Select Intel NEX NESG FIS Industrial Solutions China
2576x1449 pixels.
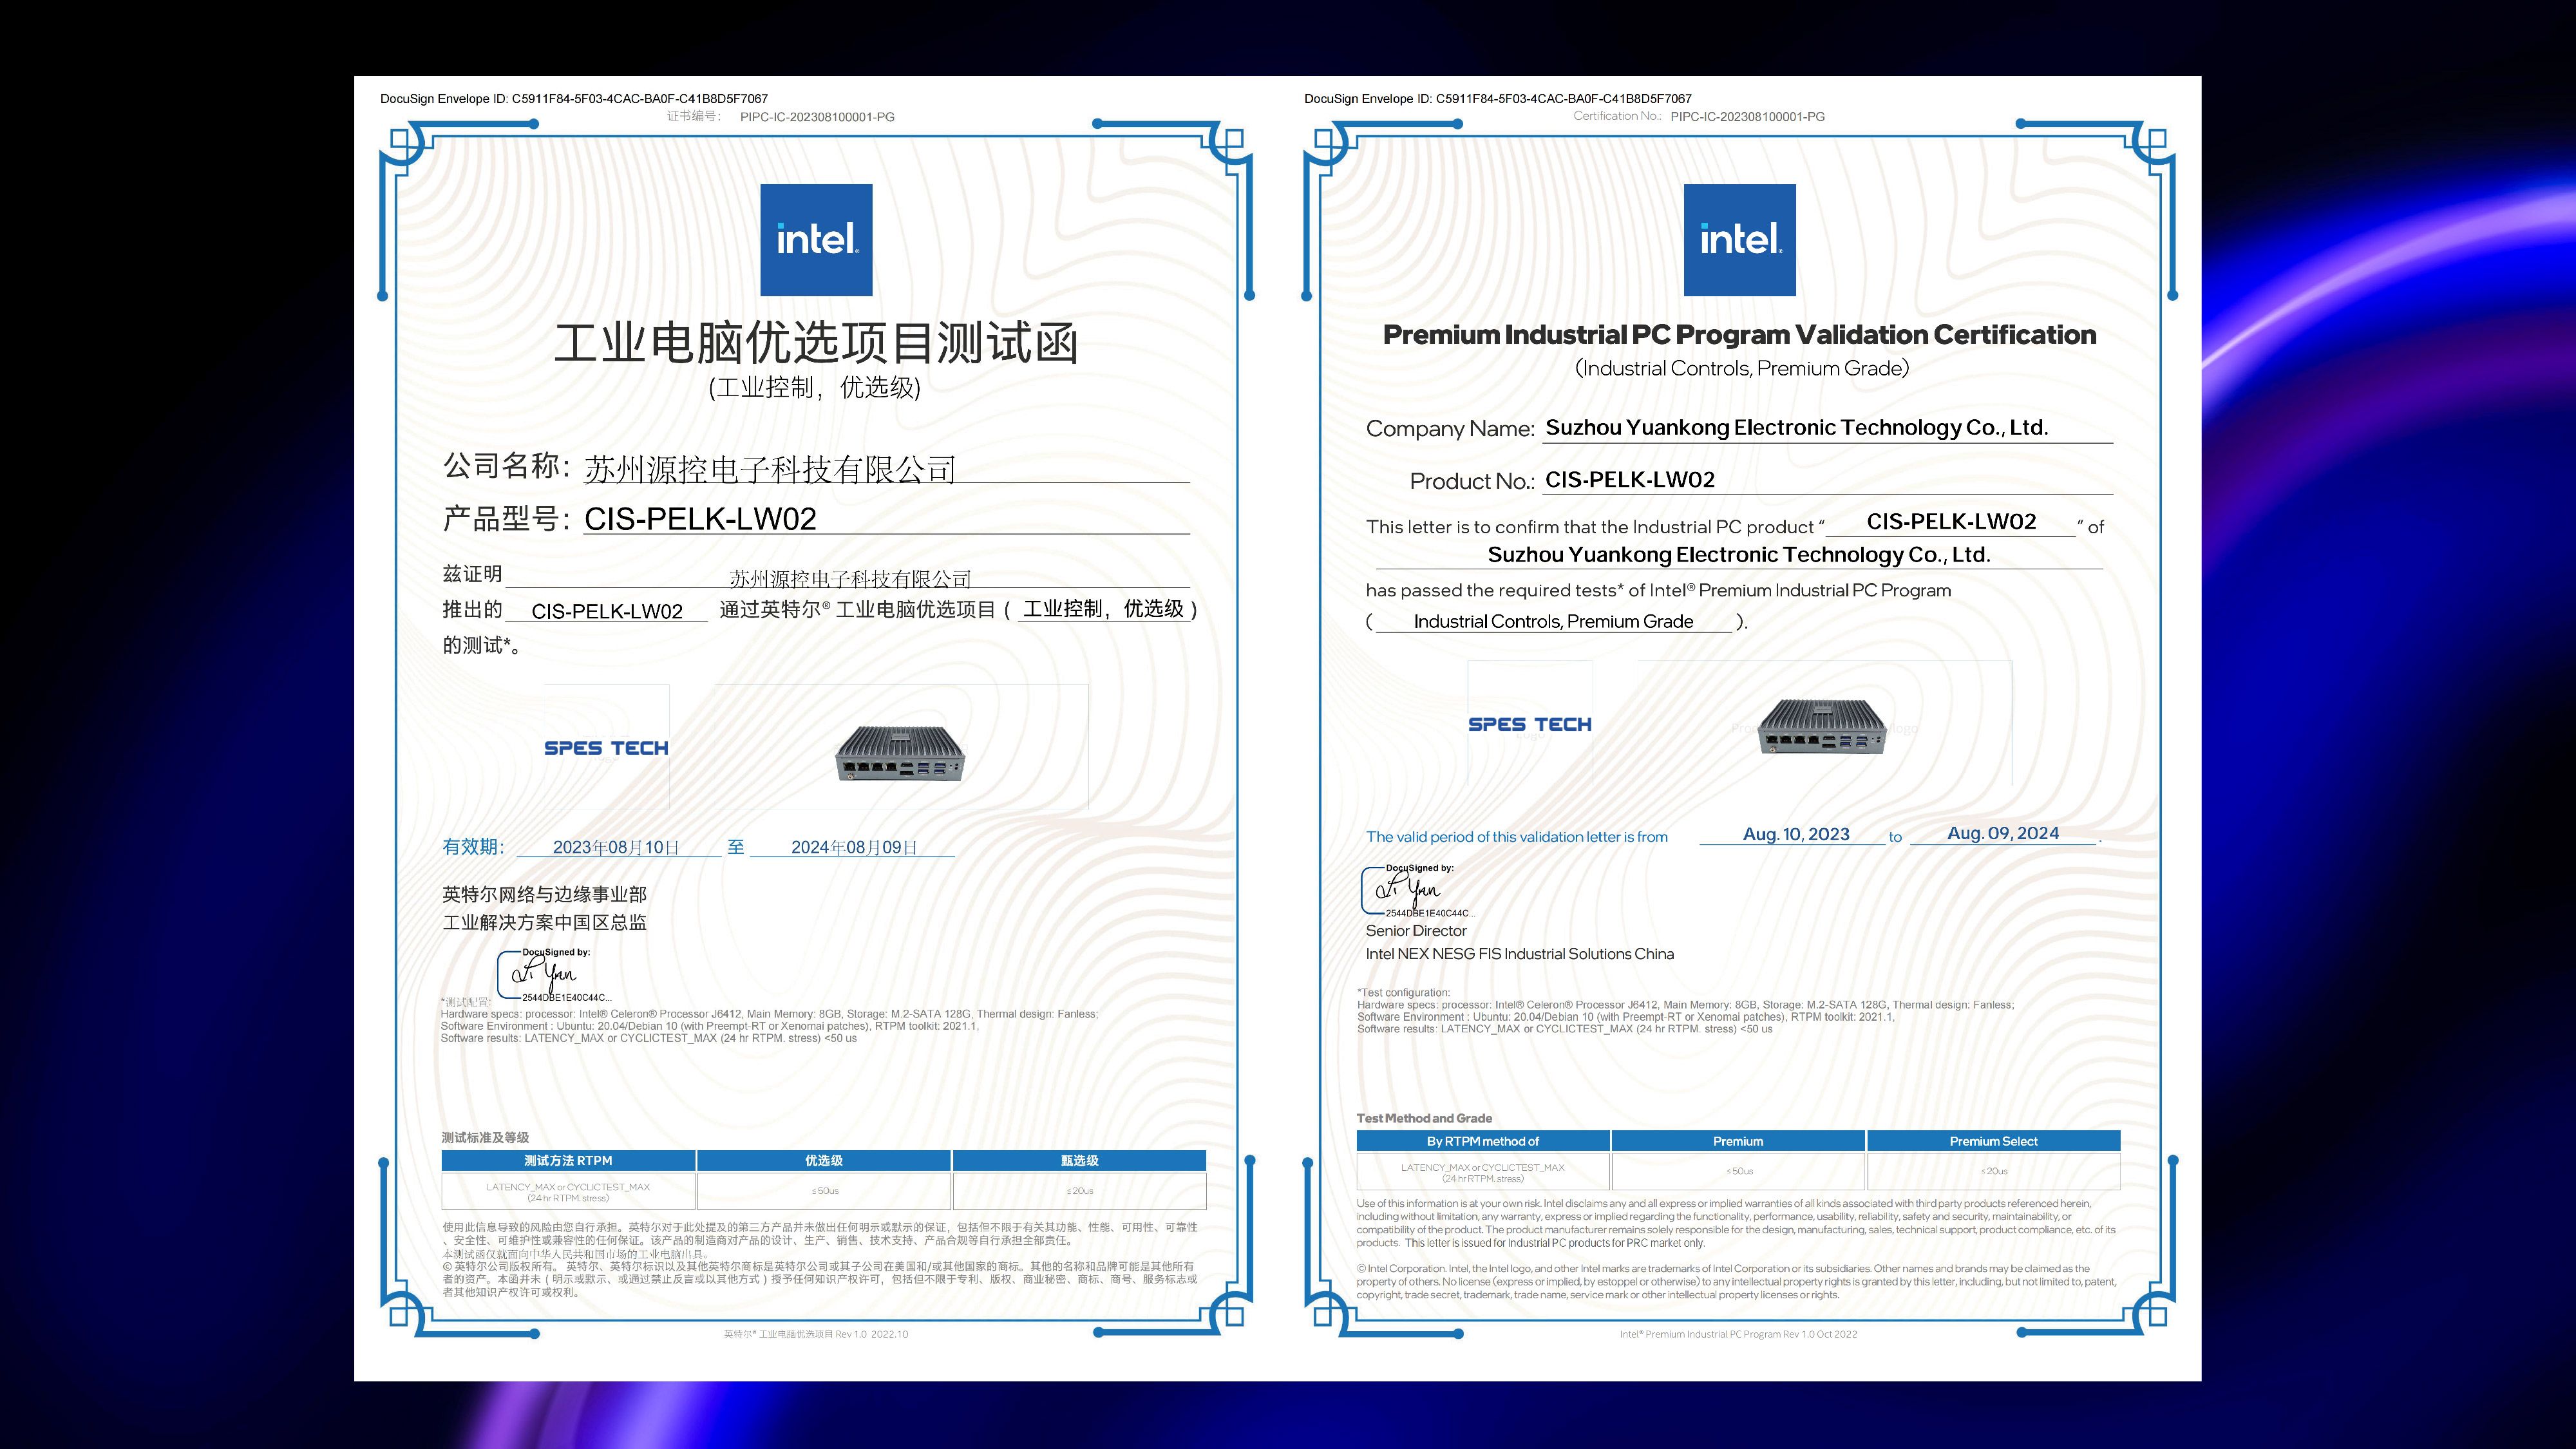tap(1520, 954)
